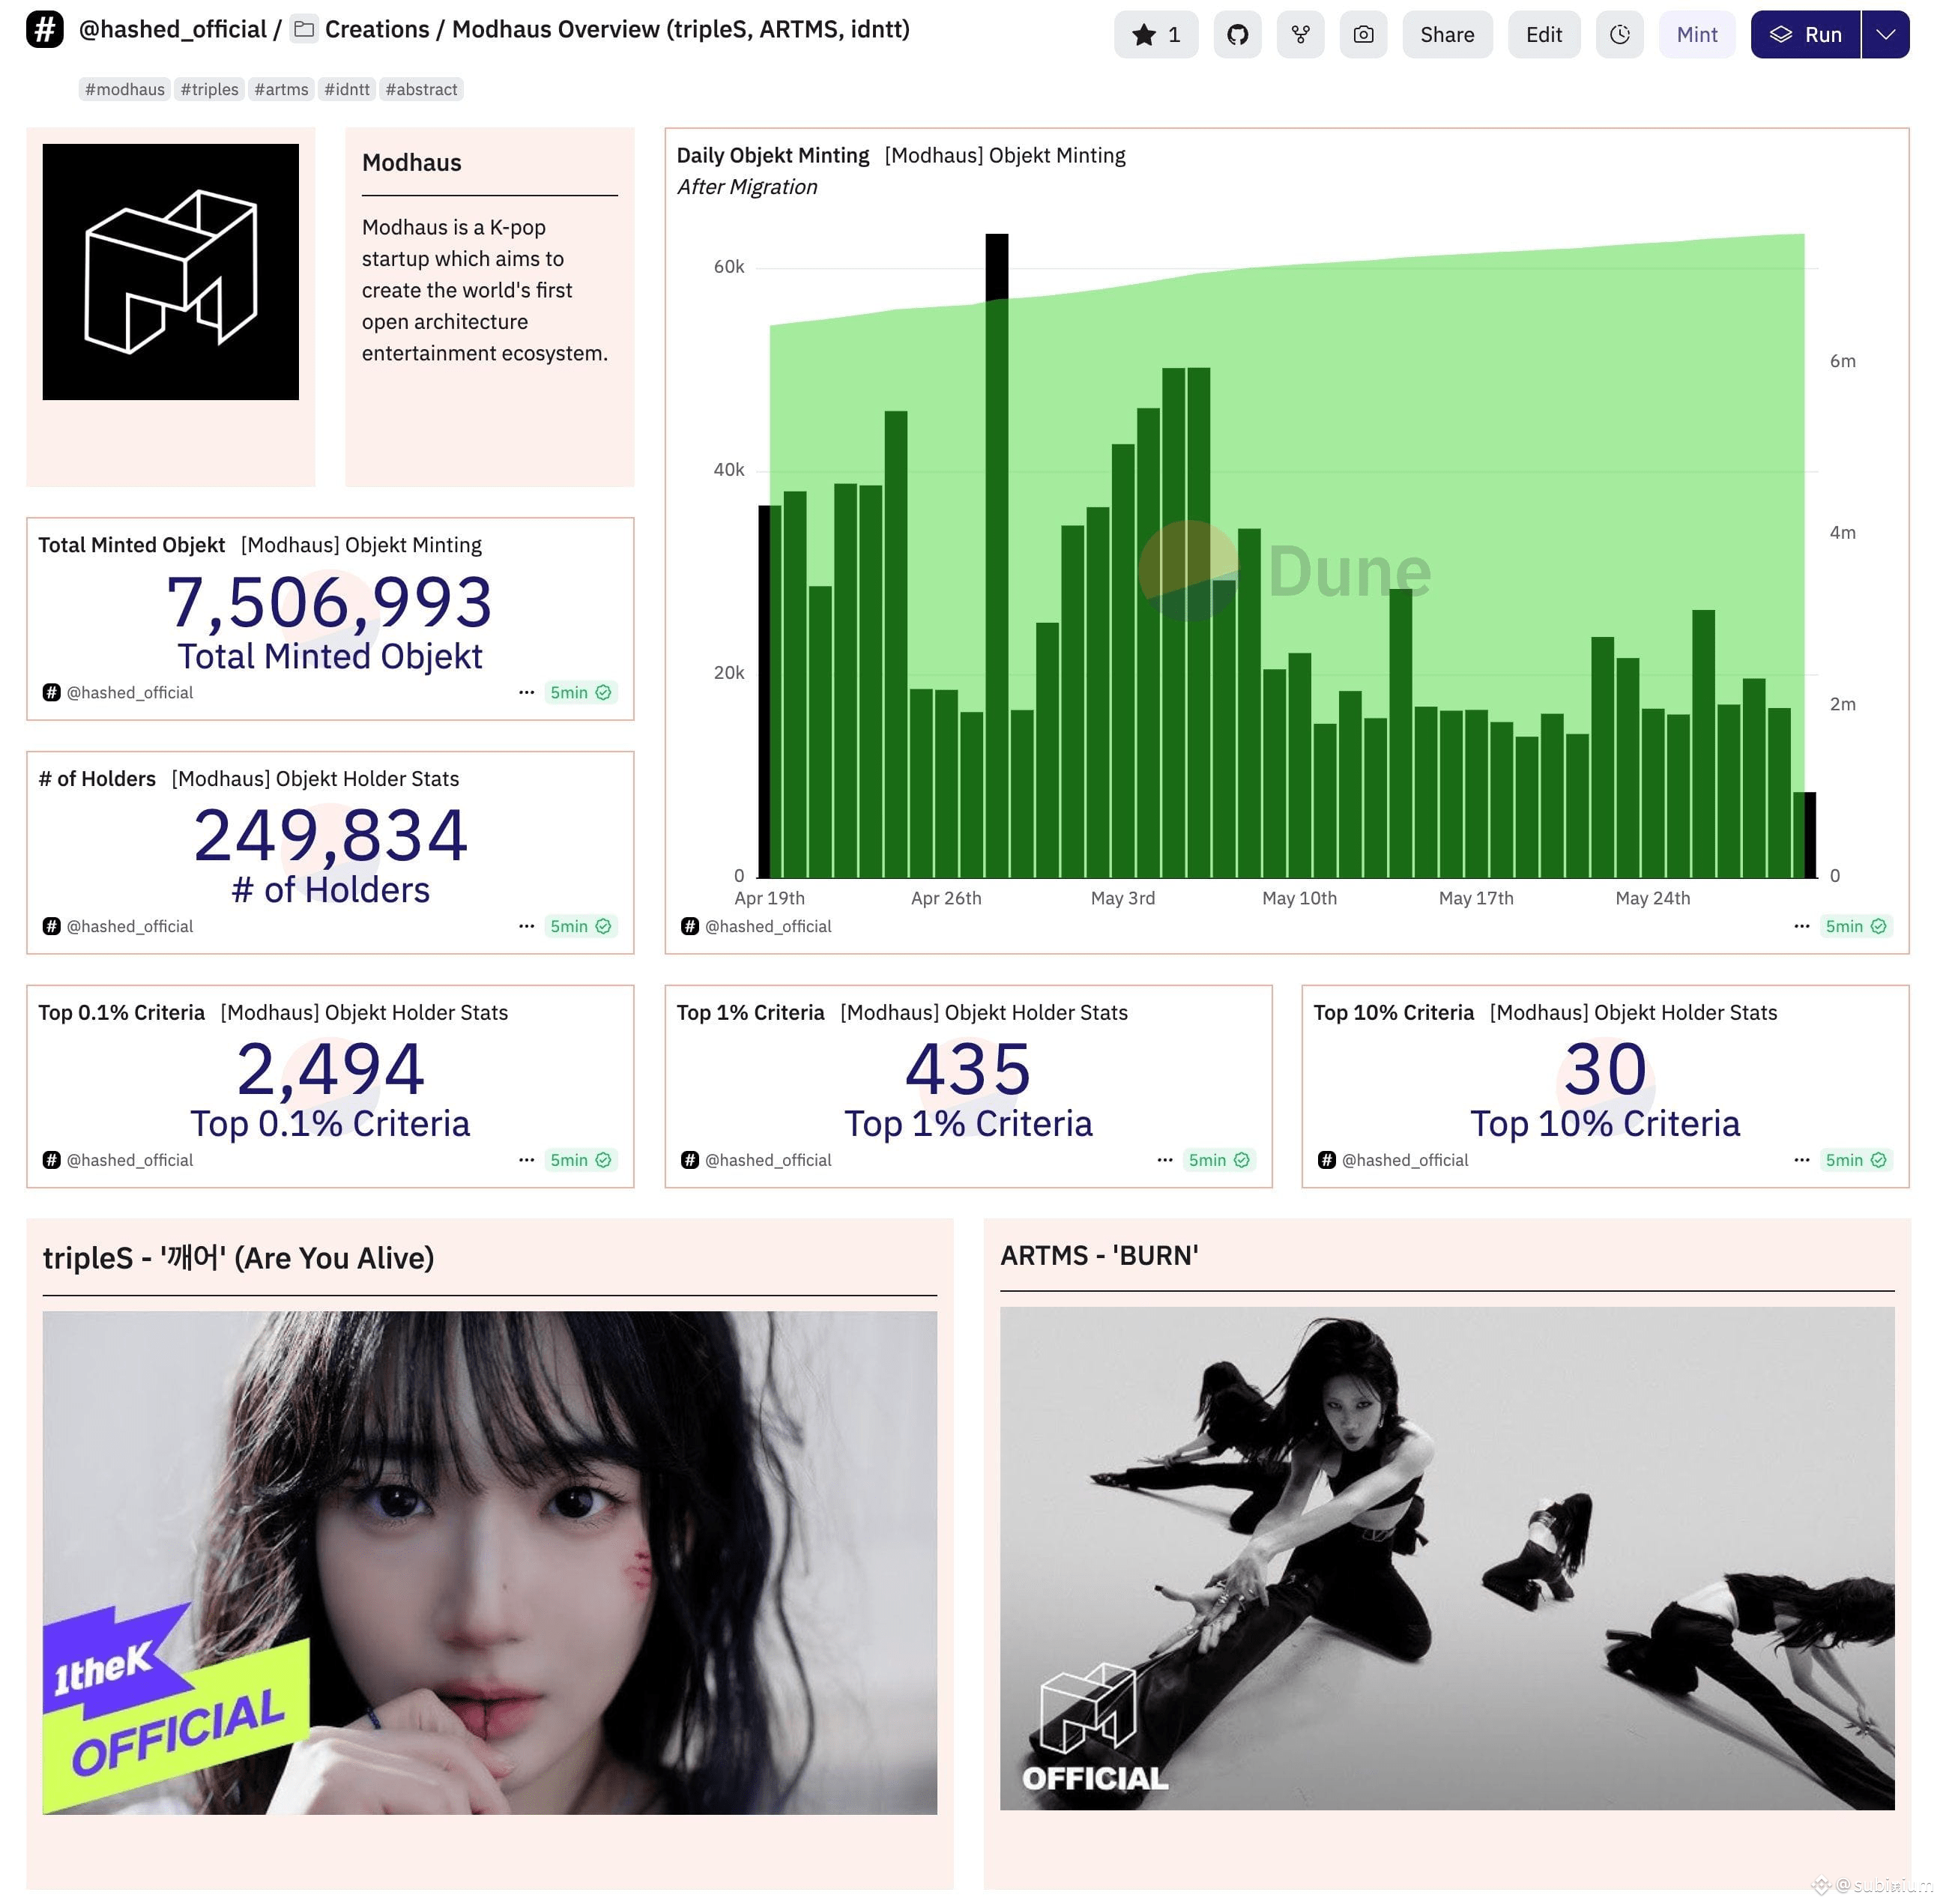Click the 435 counter value
Screen dimensions: 1940x1904
[968, 1070]
